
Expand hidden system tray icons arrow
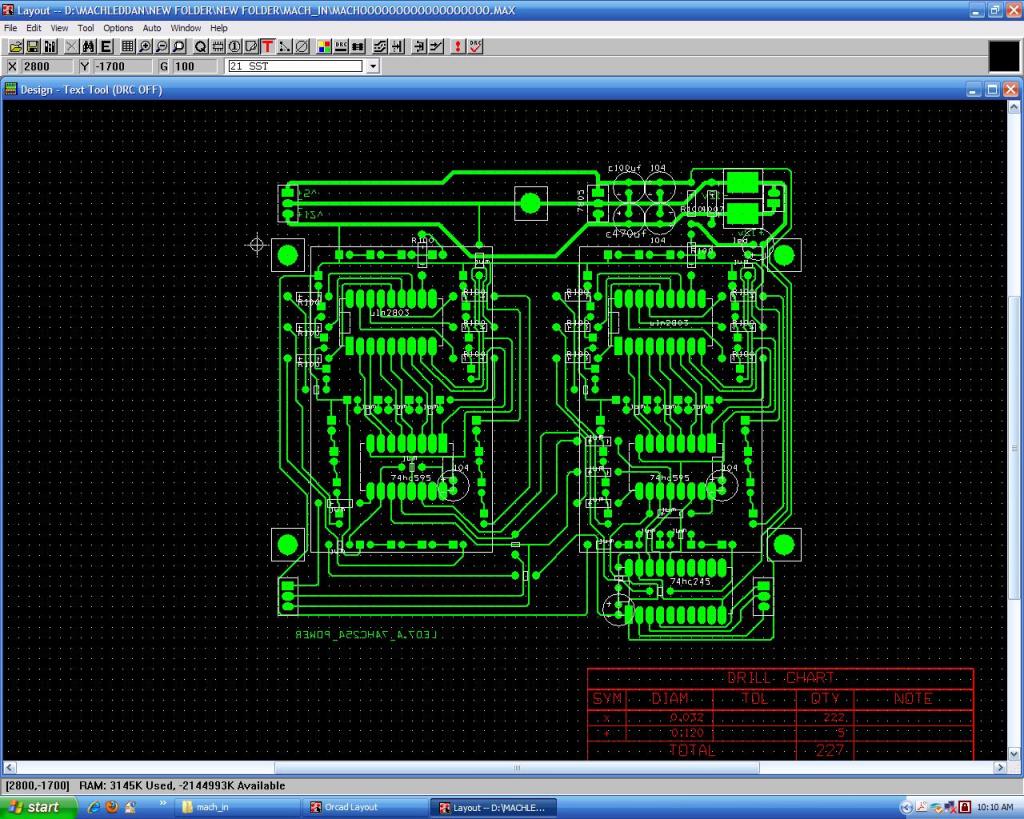(906, 807)
